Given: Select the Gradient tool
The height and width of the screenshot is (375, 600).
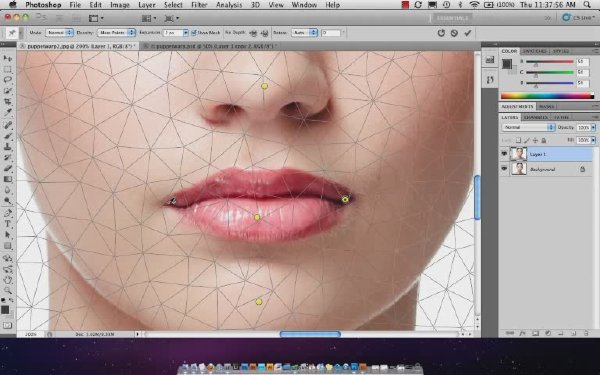Looking at the screenshot, I should (x=8, y=179).
